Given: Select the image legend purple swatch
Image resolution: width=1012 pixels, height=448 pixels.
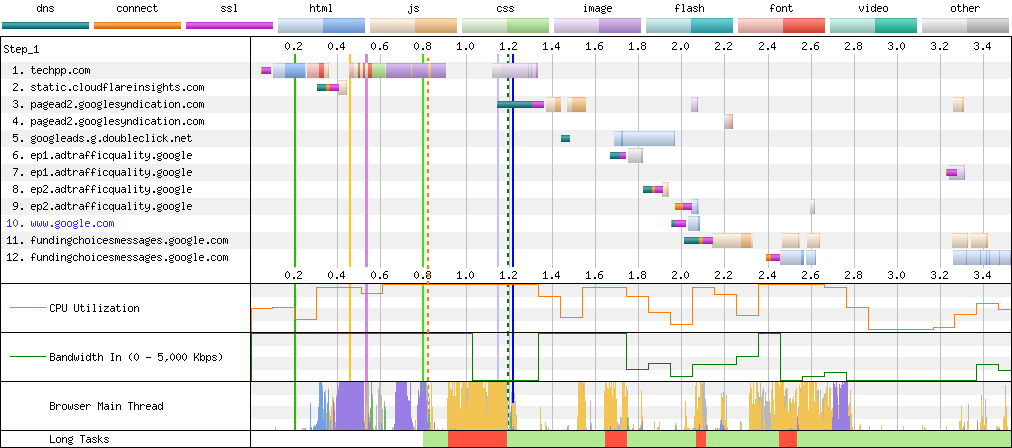Looking at the screenshot, I should pos(598,25).
